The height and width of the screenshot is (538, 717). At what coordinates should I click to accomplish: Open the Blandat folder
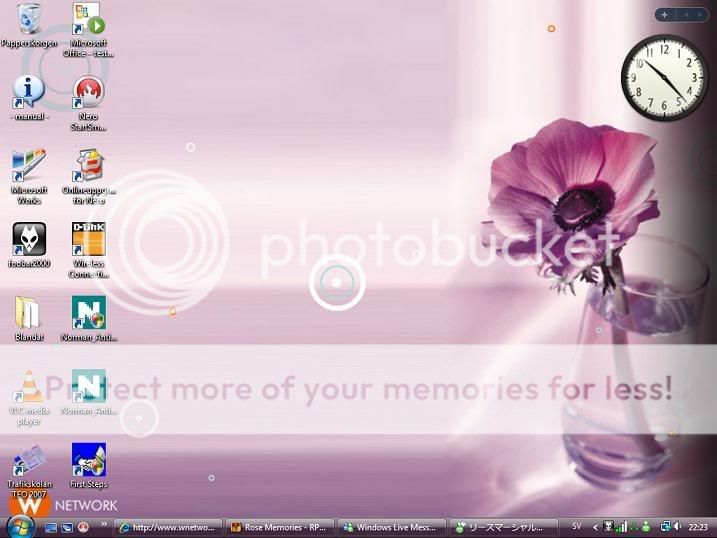click(29, 313)
